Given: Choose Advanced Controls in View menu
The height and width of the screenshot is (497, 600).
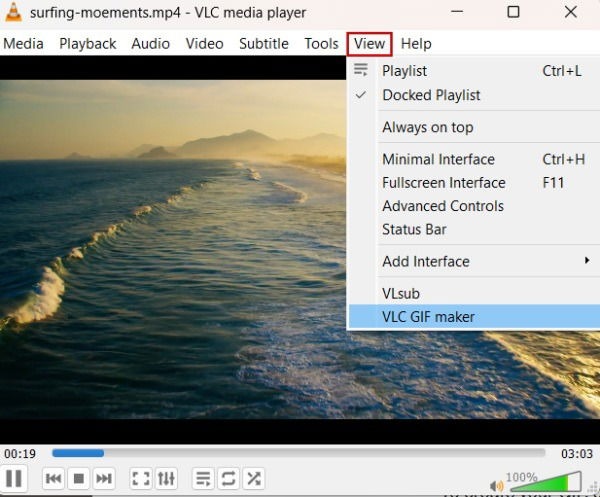Looking at the screenshot, I should [x=442, y=206].
